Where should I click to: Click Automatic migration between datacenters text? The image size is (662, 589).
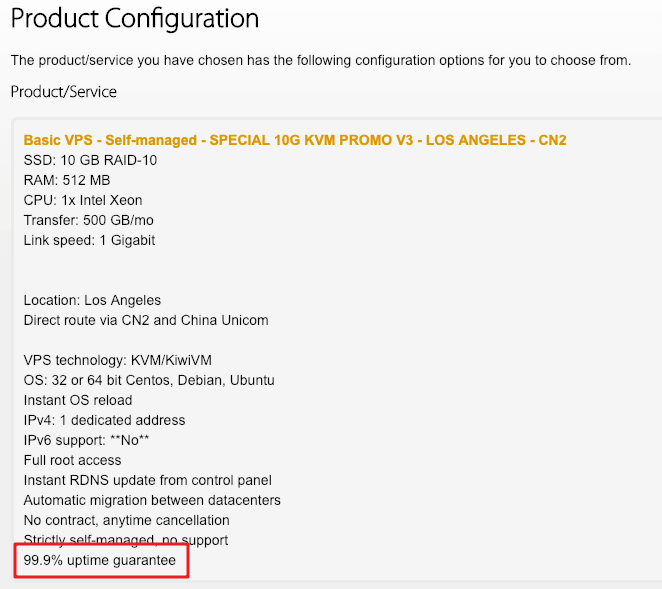[152, 500]
